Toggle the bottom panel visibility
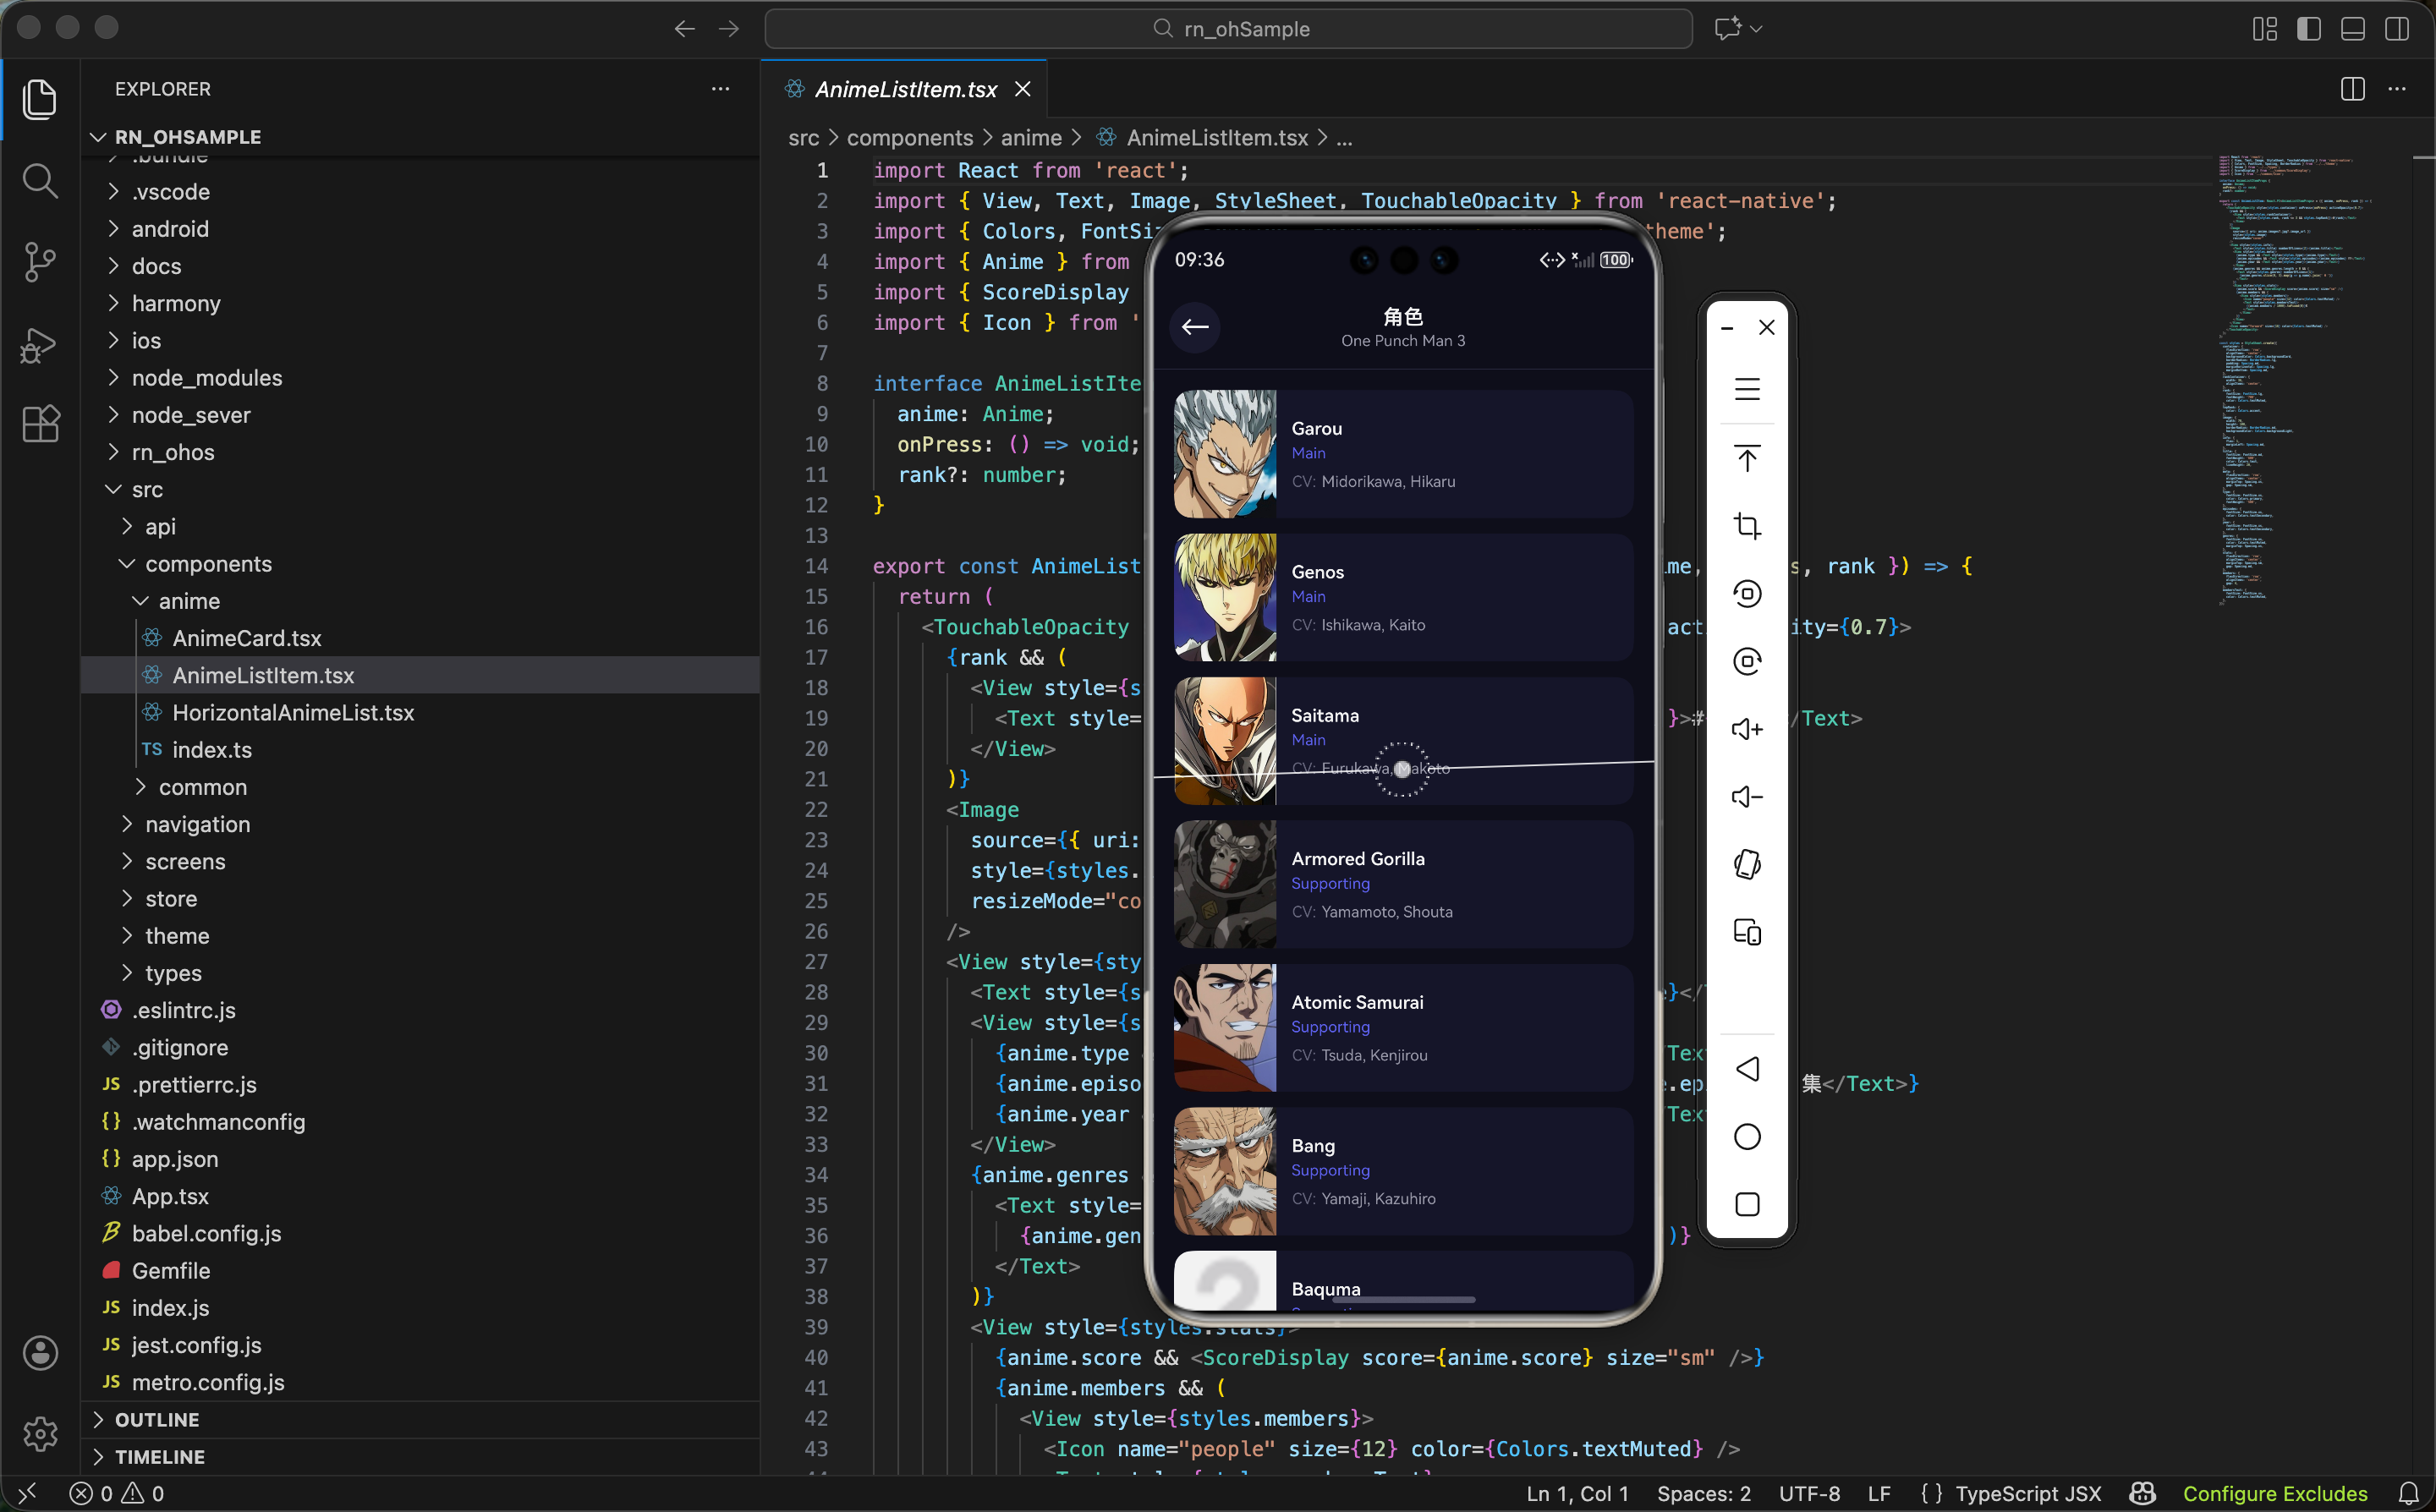Viewport: 2436px width, 1512px height. pyautogui.click(x=2352, y=29)
